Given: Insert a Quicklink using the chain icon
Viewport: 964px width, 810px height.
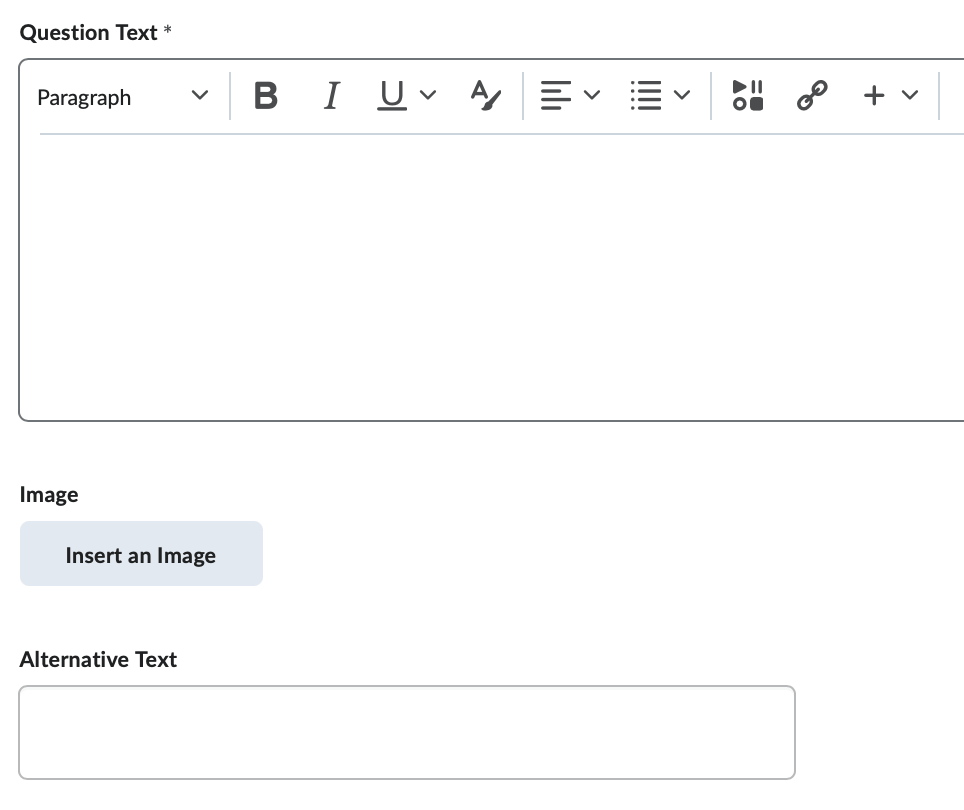Looking at the screenshot, I should click(x=812, y=95).
